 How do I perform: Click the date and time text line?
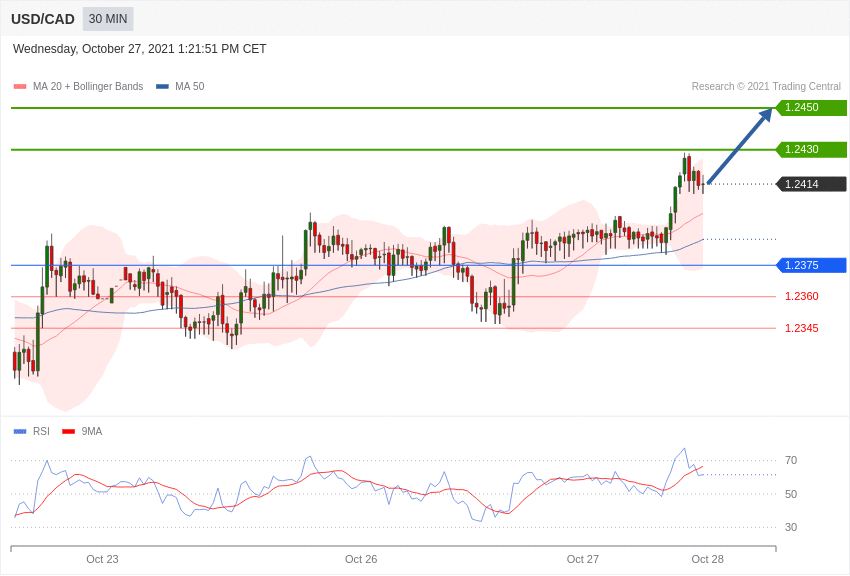click(139, 49)
